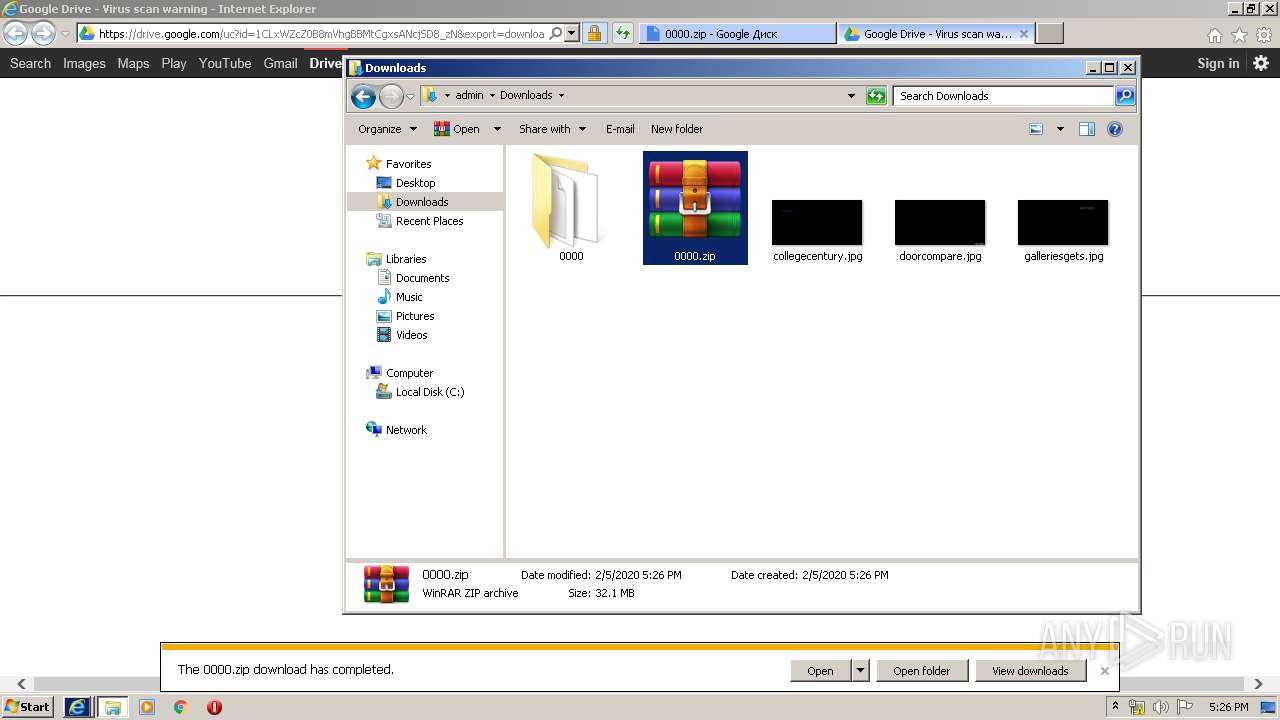This screenshot has height=720, width=1280.
Task: Refresh the Downloads folder view
Action: coord(876,96)
